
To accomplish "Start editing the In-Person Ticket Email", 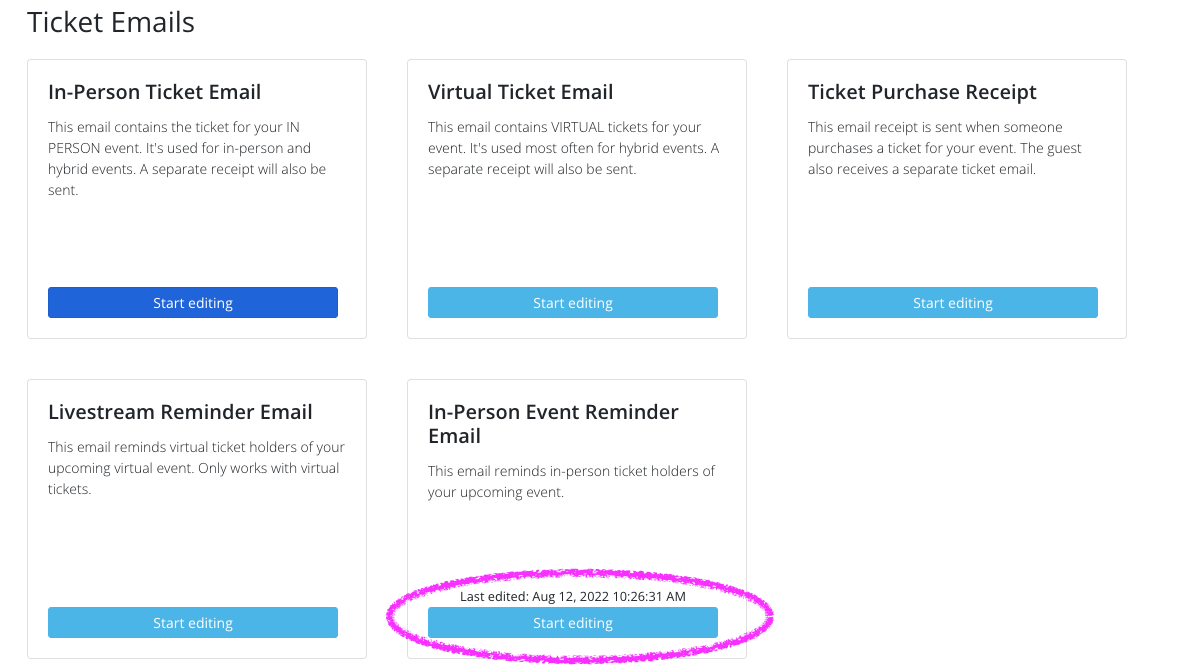I will [x=193, y=303].
